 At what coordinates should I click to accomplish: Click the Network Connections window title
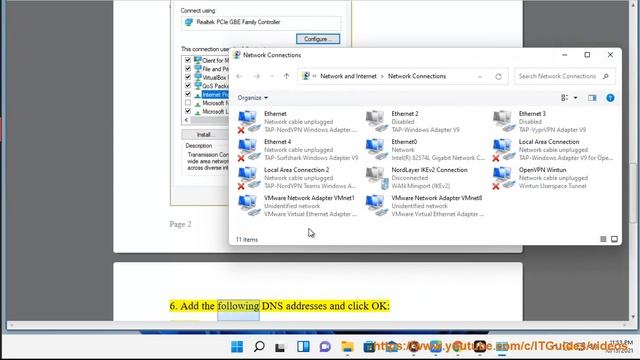[x=272, y=55]
